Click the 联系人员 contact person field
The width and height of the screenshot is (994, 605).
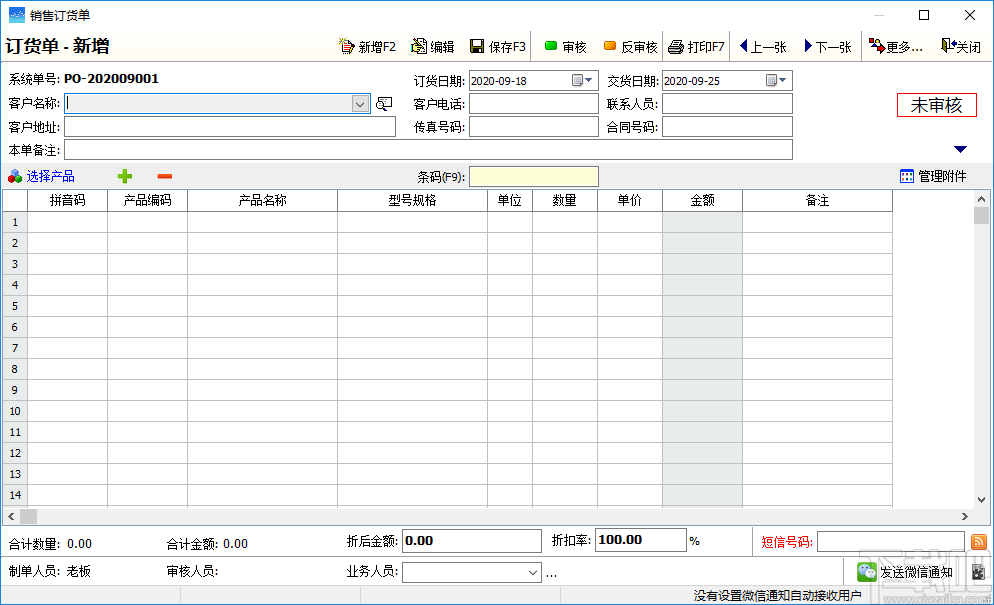click(727, 103)
